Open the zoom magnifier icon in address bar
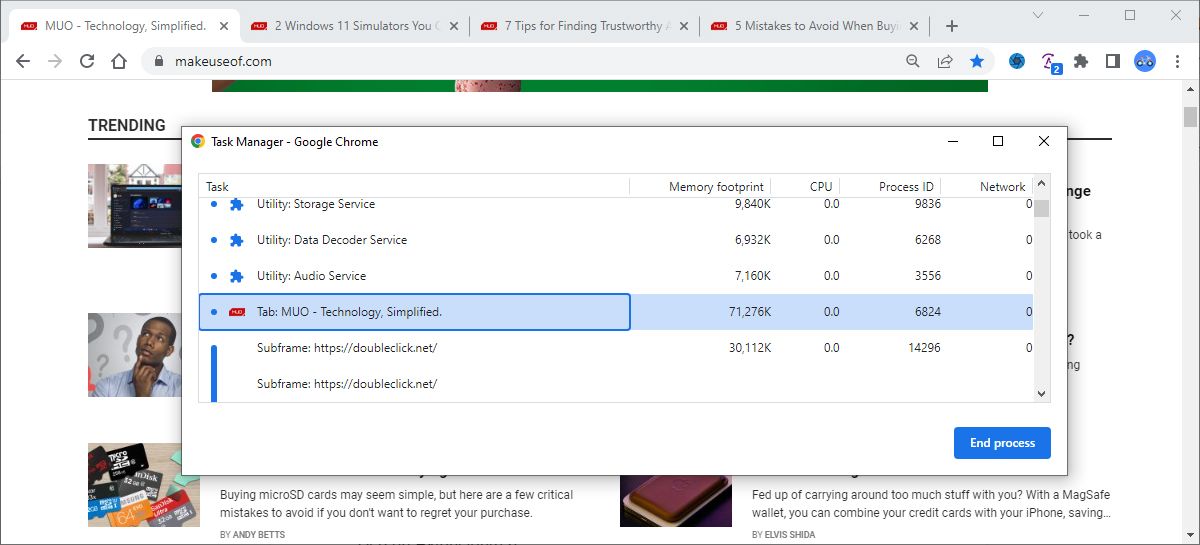The image size is (1200, 545). [x=913, y=61]
